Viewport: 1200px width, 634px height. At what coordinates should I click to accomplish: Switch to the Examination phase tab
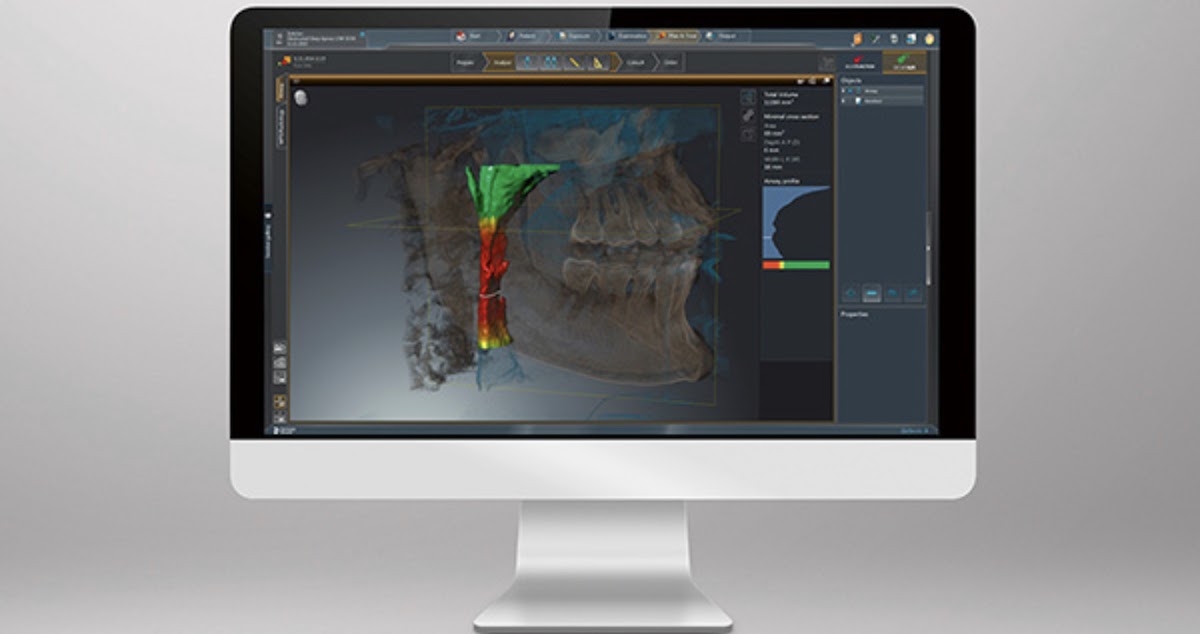point(628,36)
